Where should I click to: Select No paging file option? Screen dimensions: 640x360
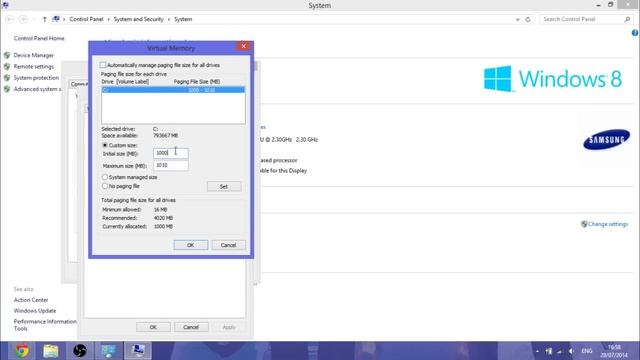(105, 186)
